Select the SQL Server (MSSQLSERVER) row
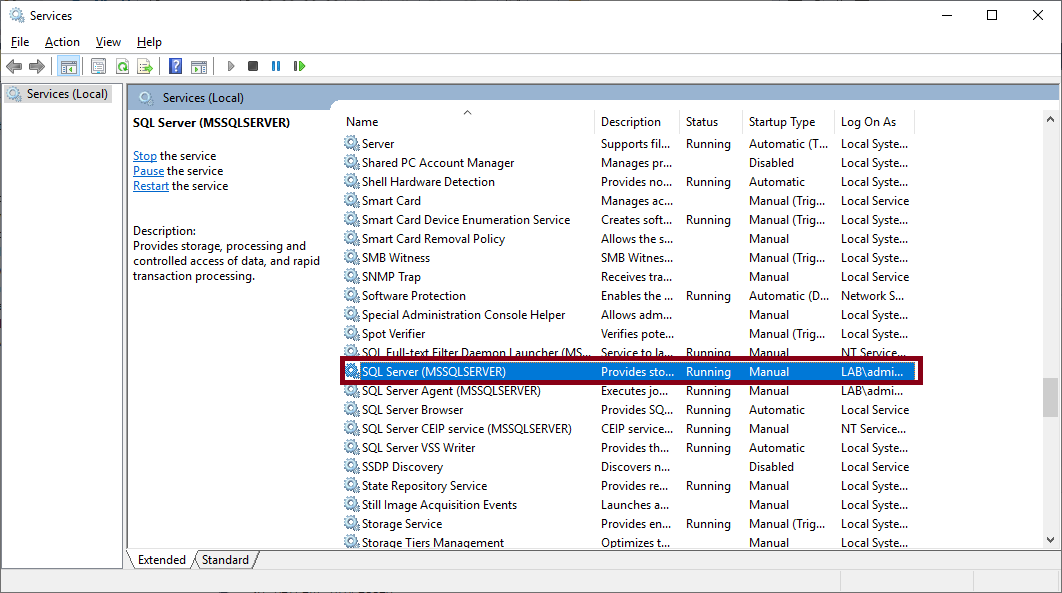Viewport: 1062px width, 593px height. click(630, 372)
